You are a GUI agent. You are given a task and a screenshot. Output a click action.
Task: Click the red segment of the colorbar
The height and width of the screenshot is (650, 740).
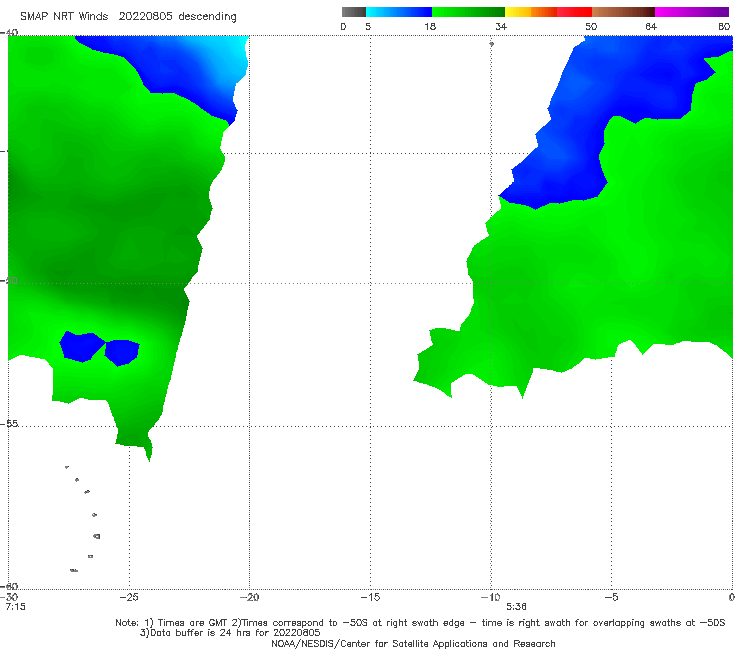(574, 12)
